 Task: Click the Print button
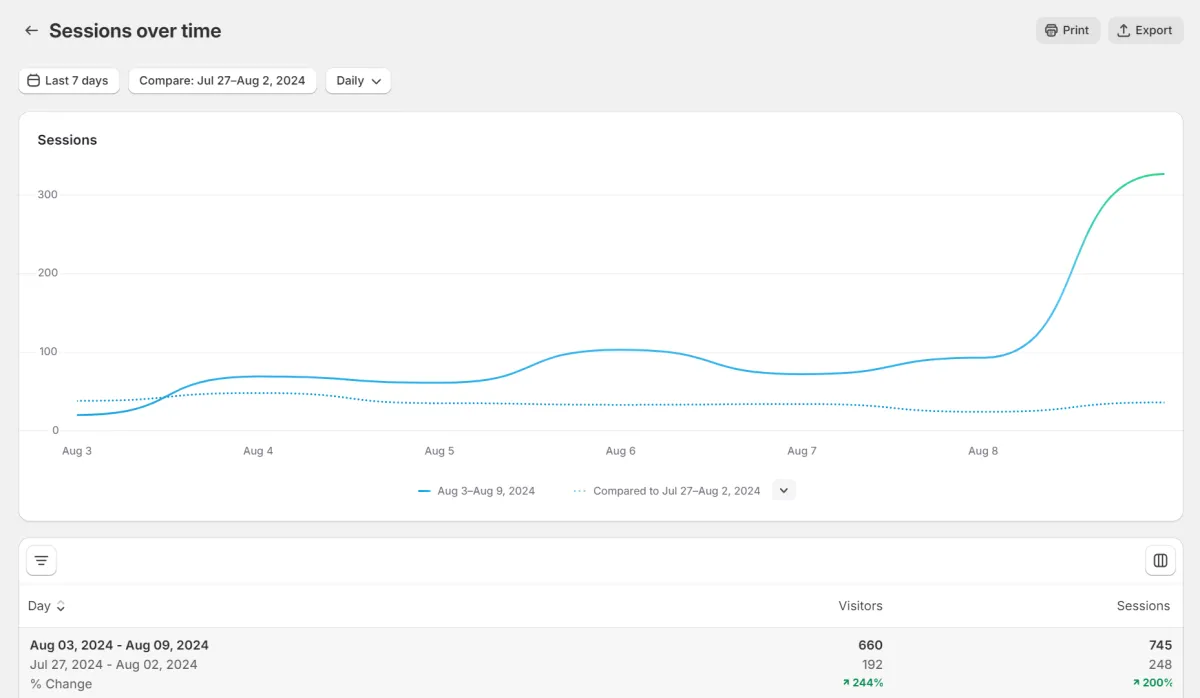pos(1067,30)
